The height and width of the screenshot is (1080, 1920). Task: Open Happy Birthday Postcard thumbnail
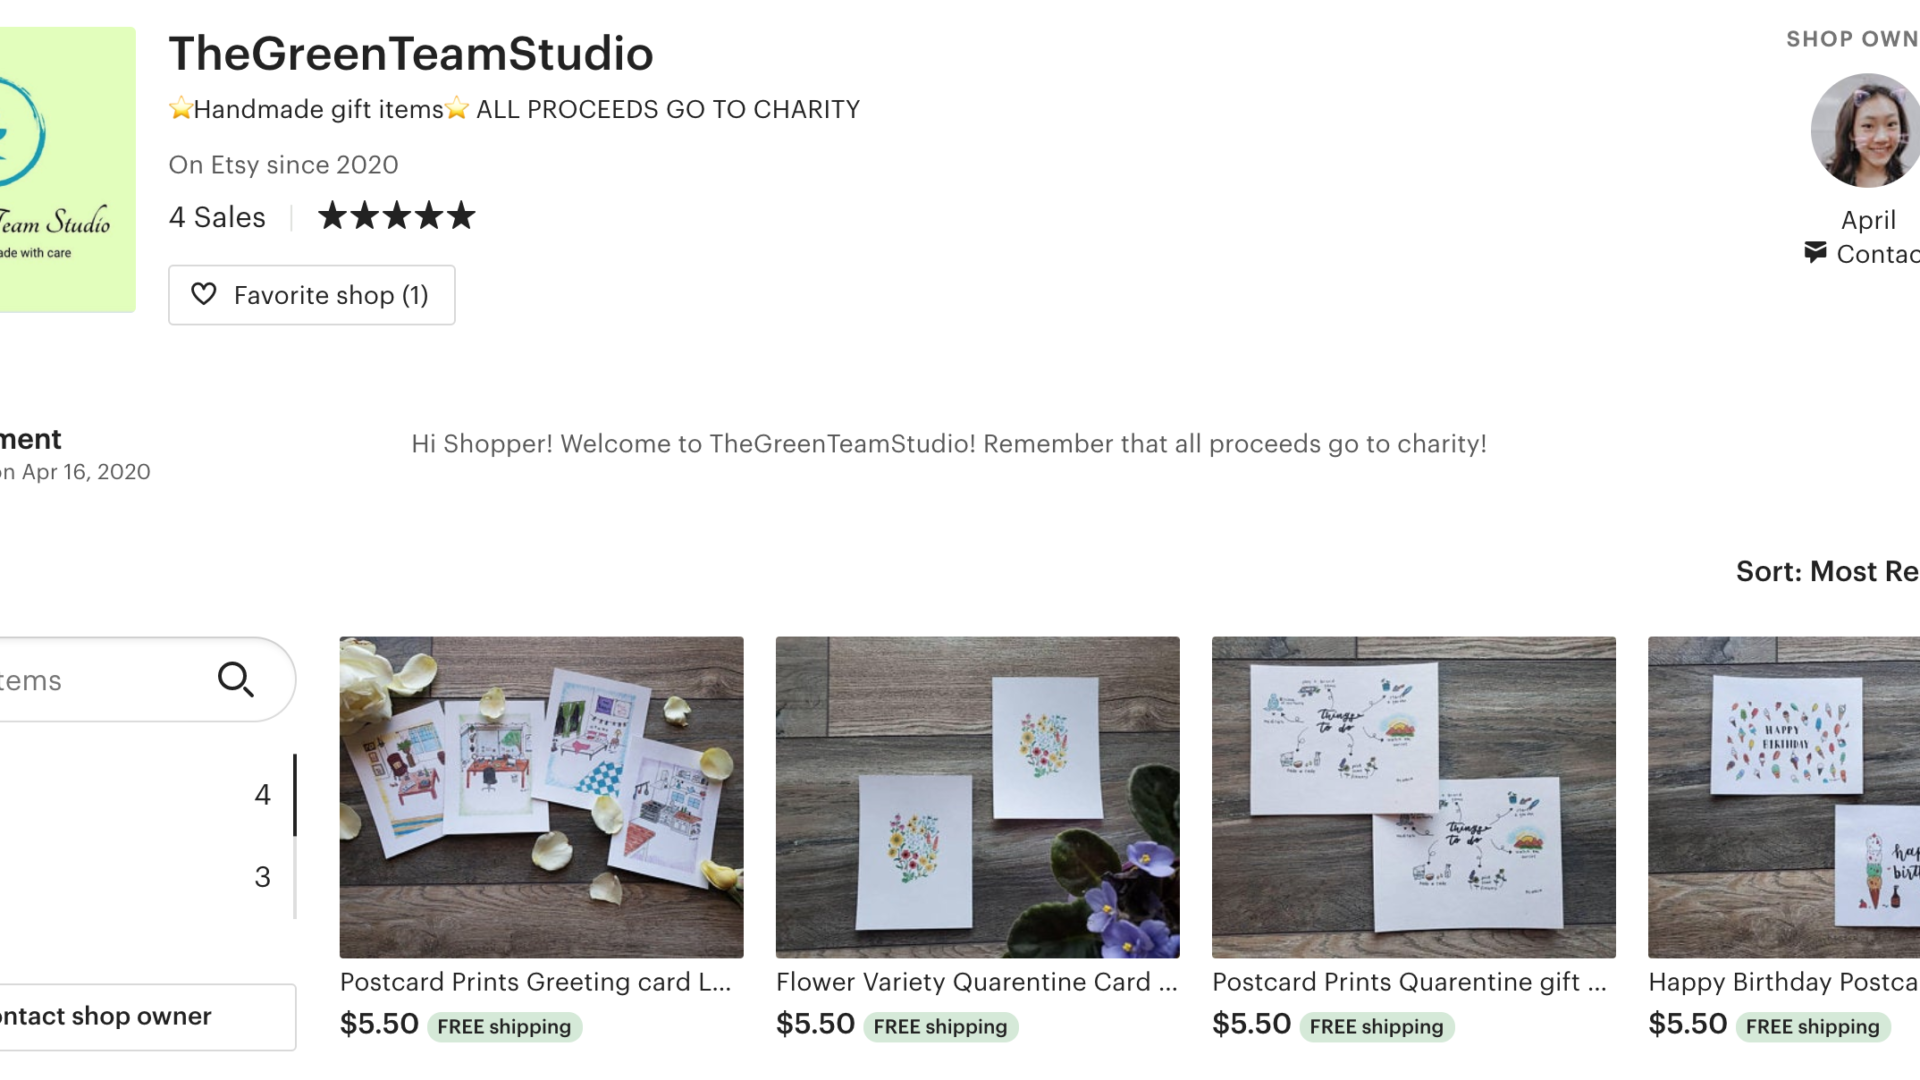click(1784, 797)
